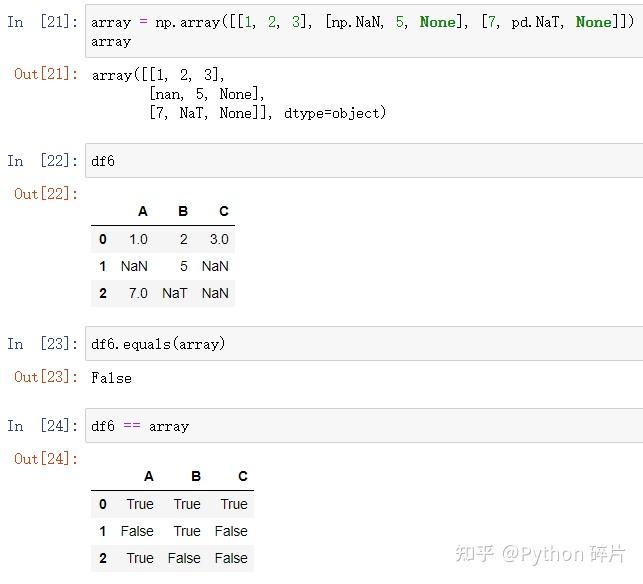
Task: Click value 3.0 in df6 table
Action: click(x=219, y=239)
